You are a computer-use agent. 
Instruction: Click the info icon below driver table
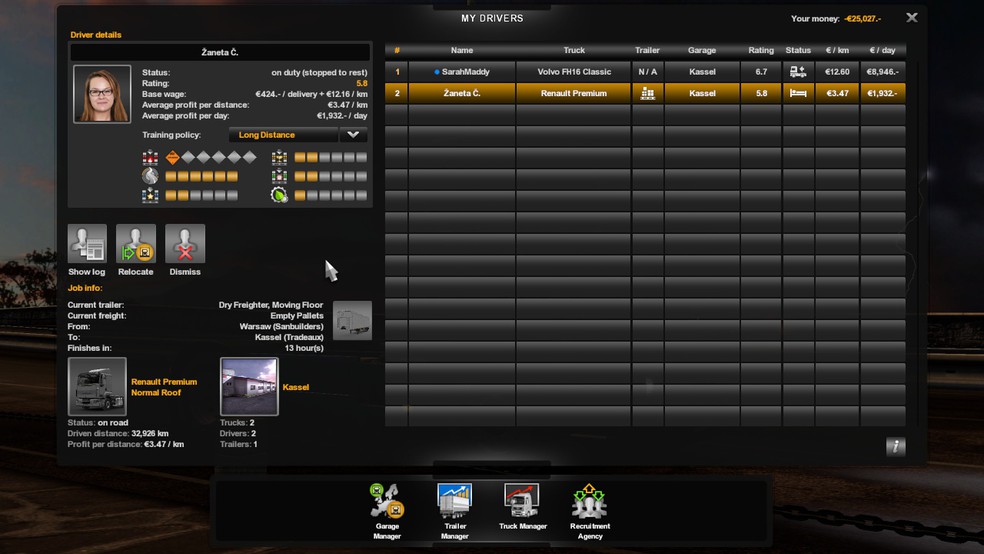pos(895,446)
